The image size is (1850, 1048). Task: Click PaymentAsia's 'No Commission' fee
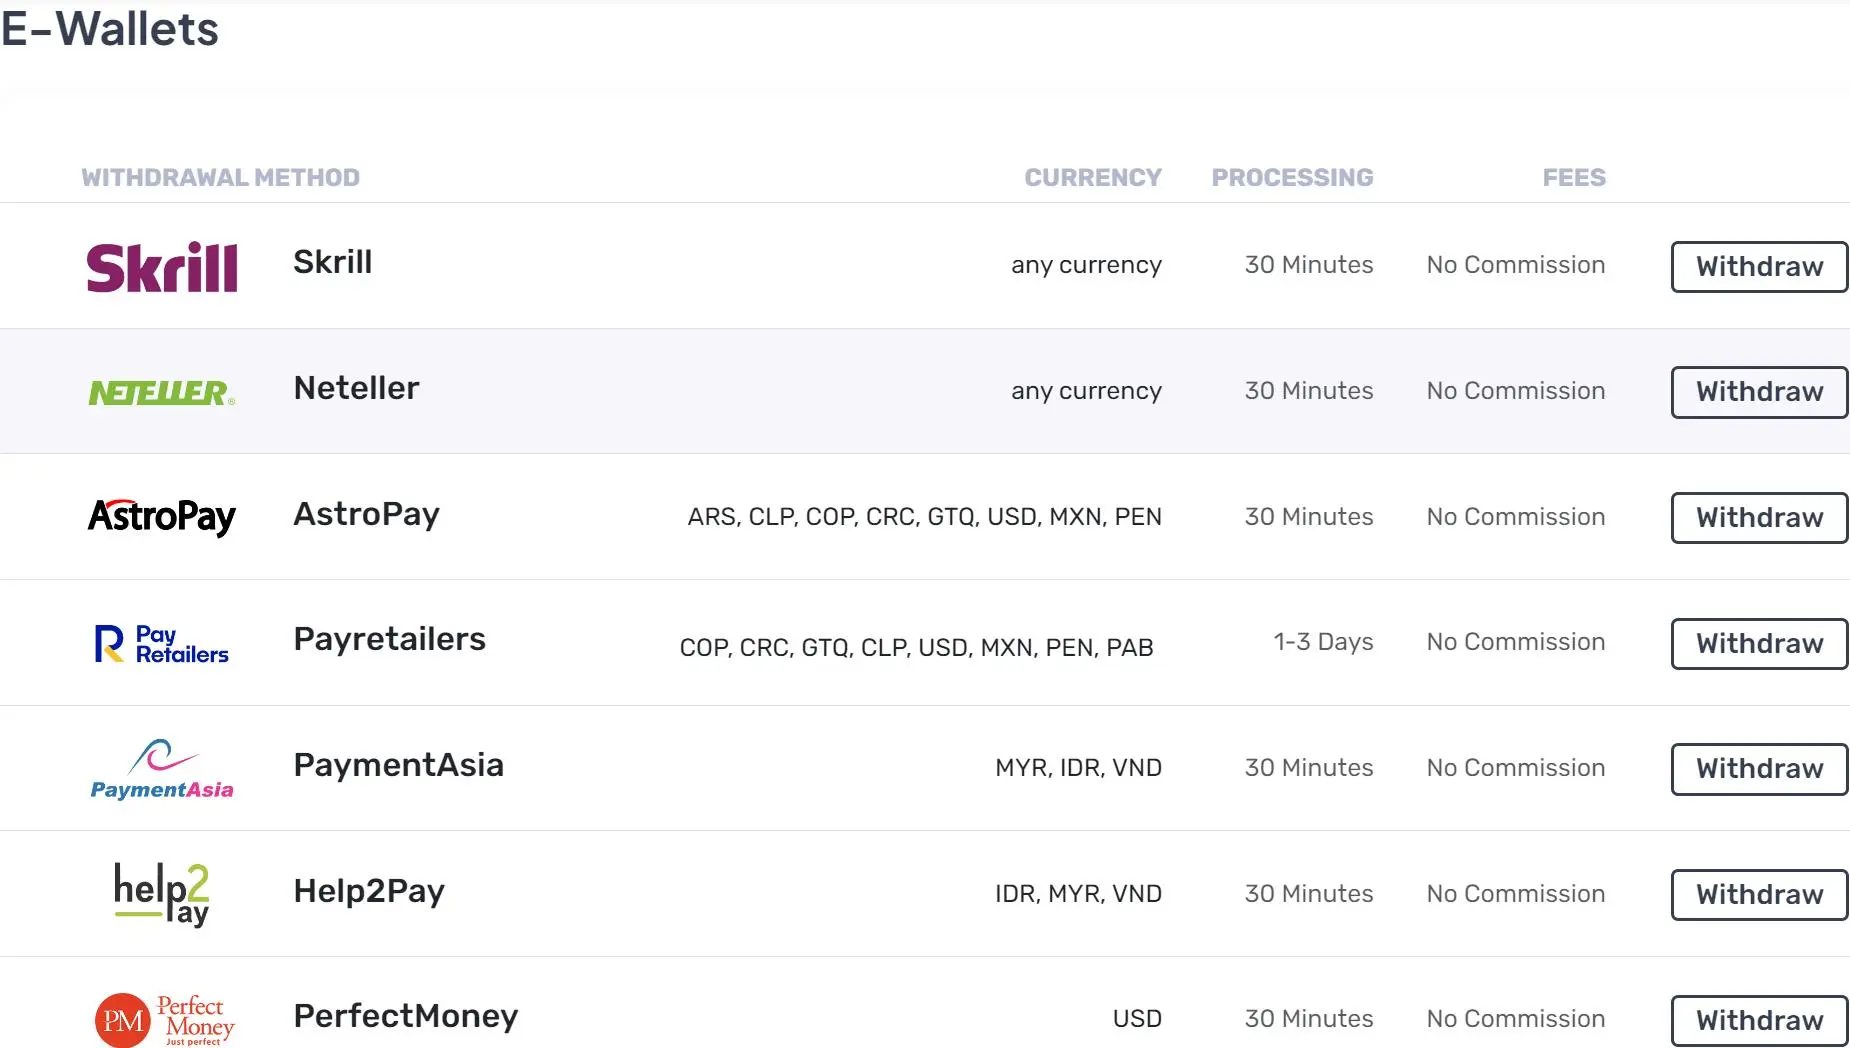tap(1516, 768)
